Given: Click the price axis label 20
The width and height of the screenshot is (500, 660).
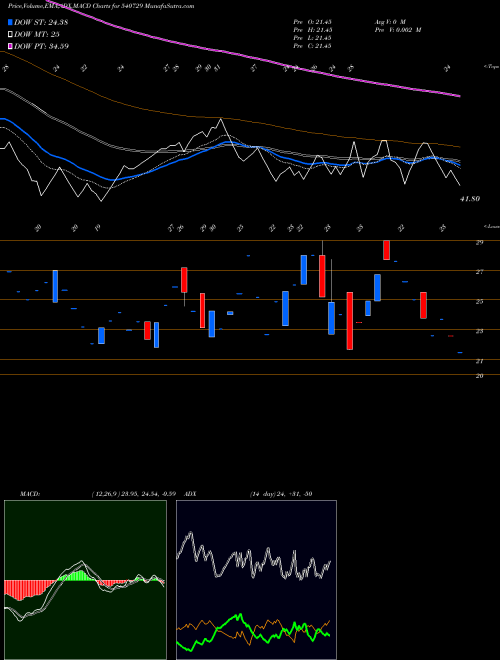Looking at the screenshot, I should (x=479, y=376).
